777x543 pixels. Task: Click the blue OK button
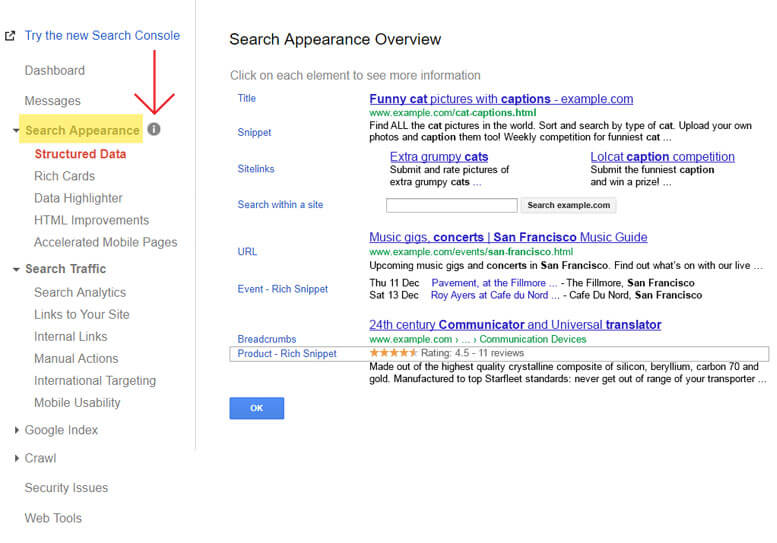tap(257, 408)
